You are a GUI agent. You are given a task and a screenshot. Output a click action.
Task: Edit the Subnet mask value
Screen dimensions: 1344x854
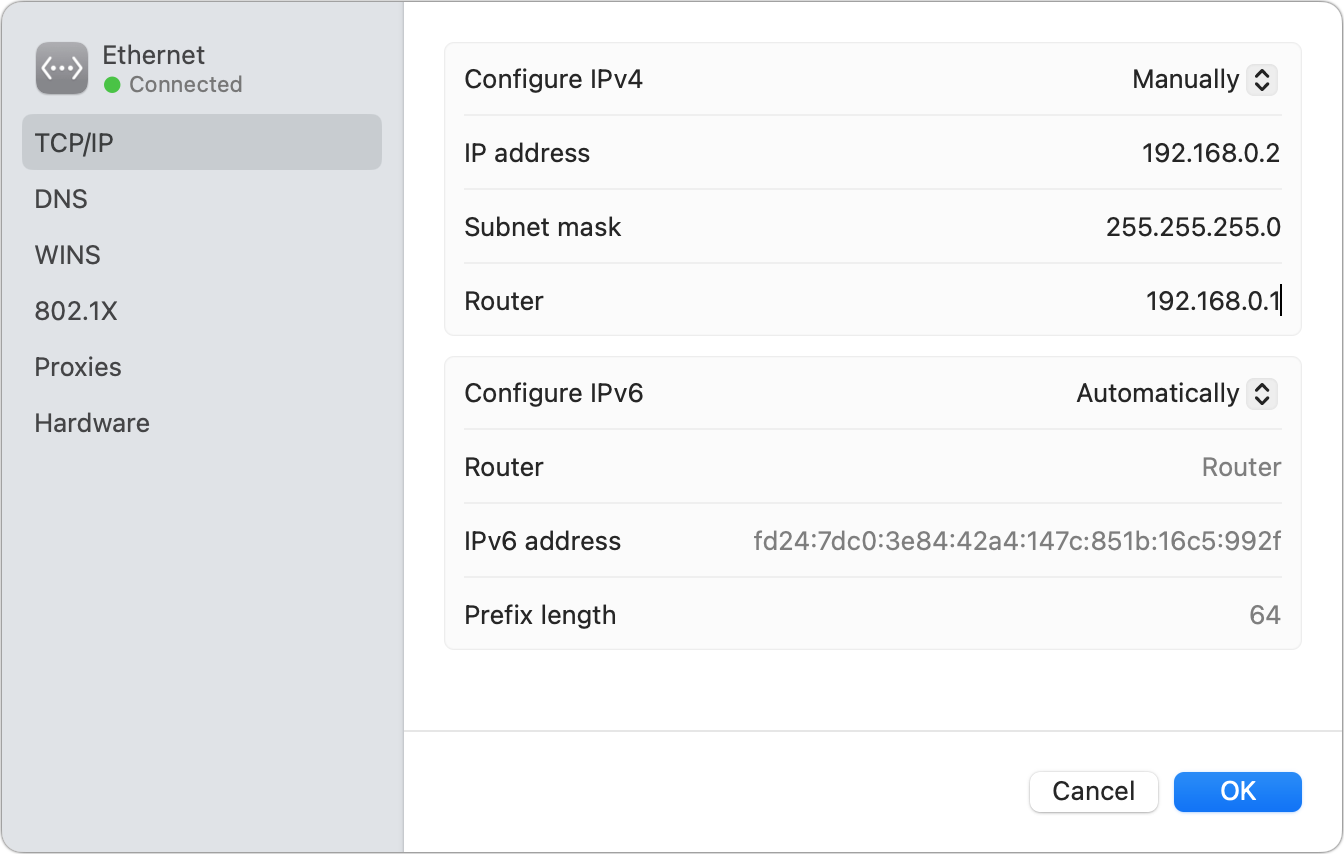point(1192,227)
